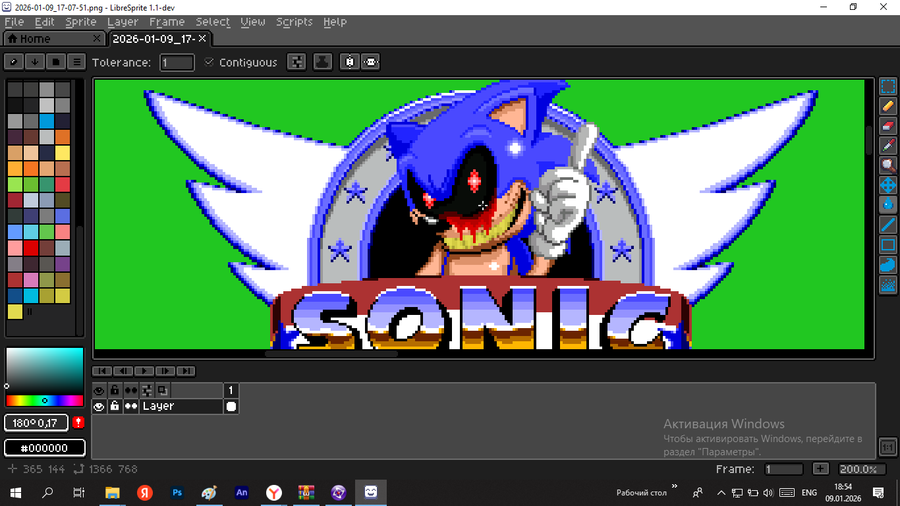Hide the 'Layer' layer with eye icon
900x506 pixels.
coord(99,406)
